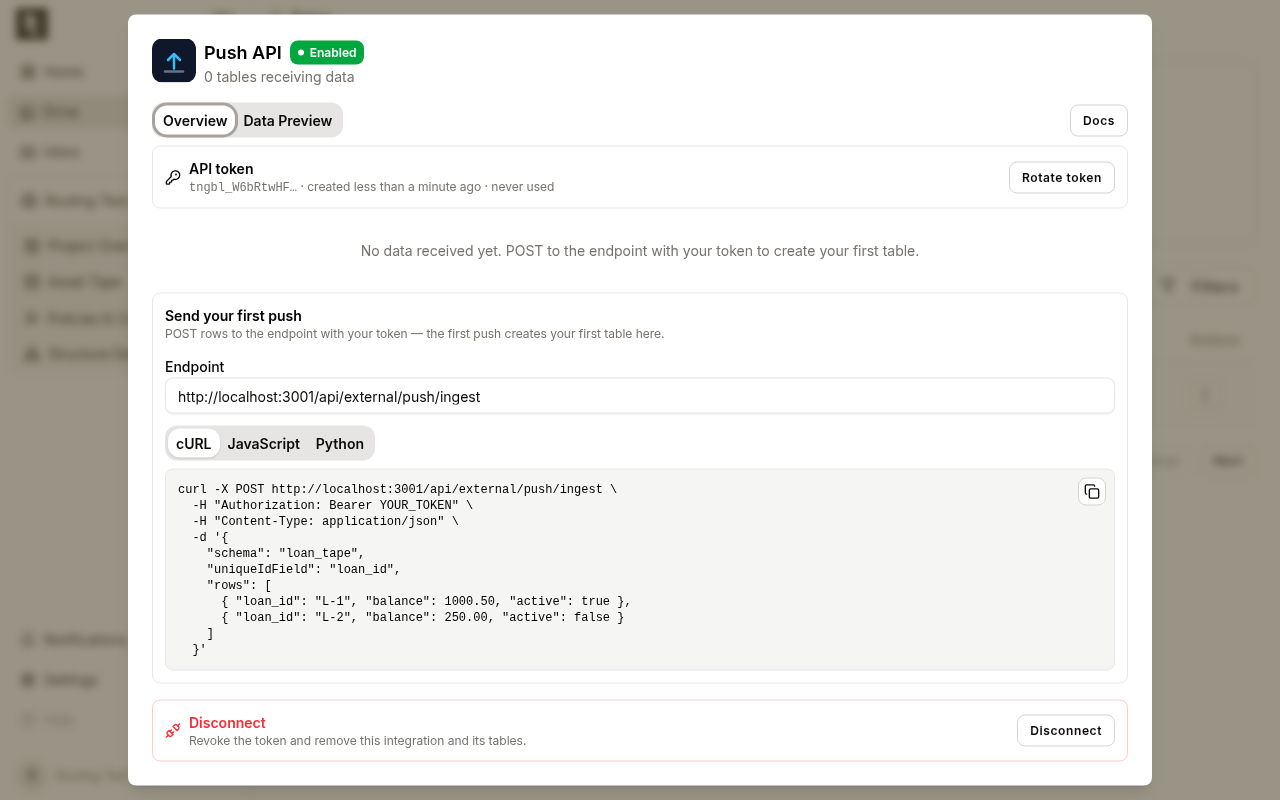This screenshot has height=800, width=1280.
Task: Click the "Content-Type: application/json" code line
Action: click(x=326, y=522)
